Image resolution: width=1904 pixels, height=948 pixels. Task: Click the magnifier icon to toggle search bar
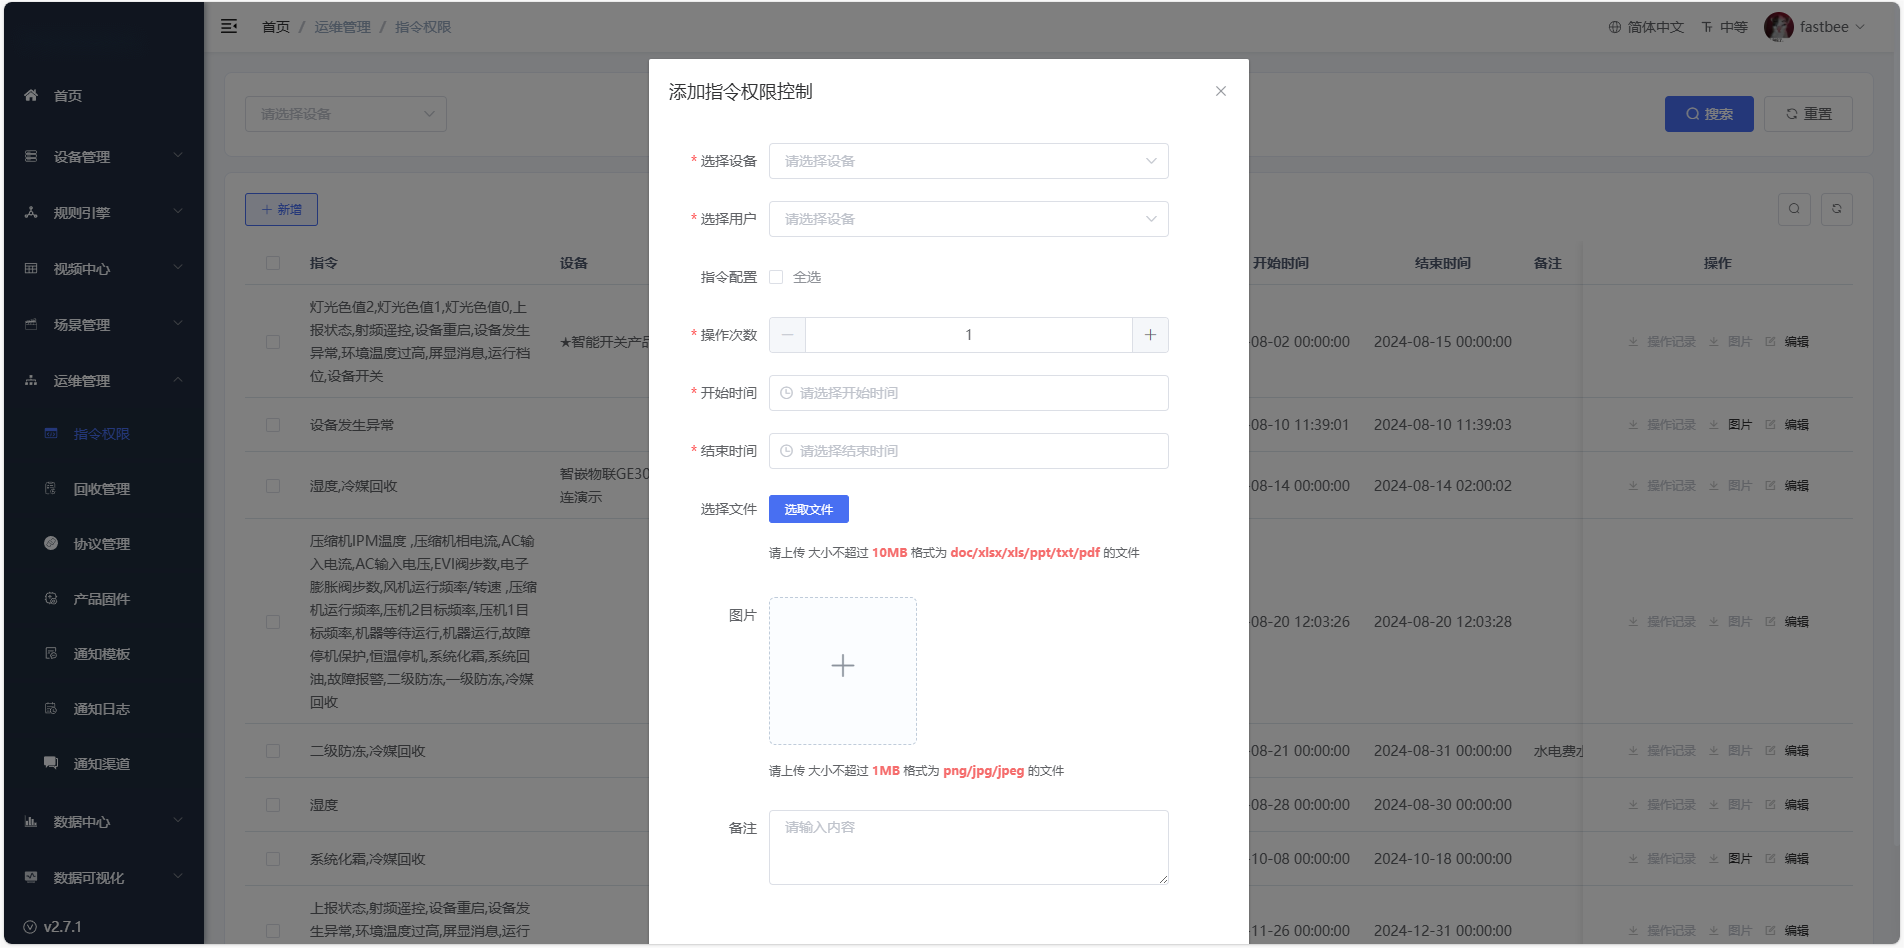1794,209
